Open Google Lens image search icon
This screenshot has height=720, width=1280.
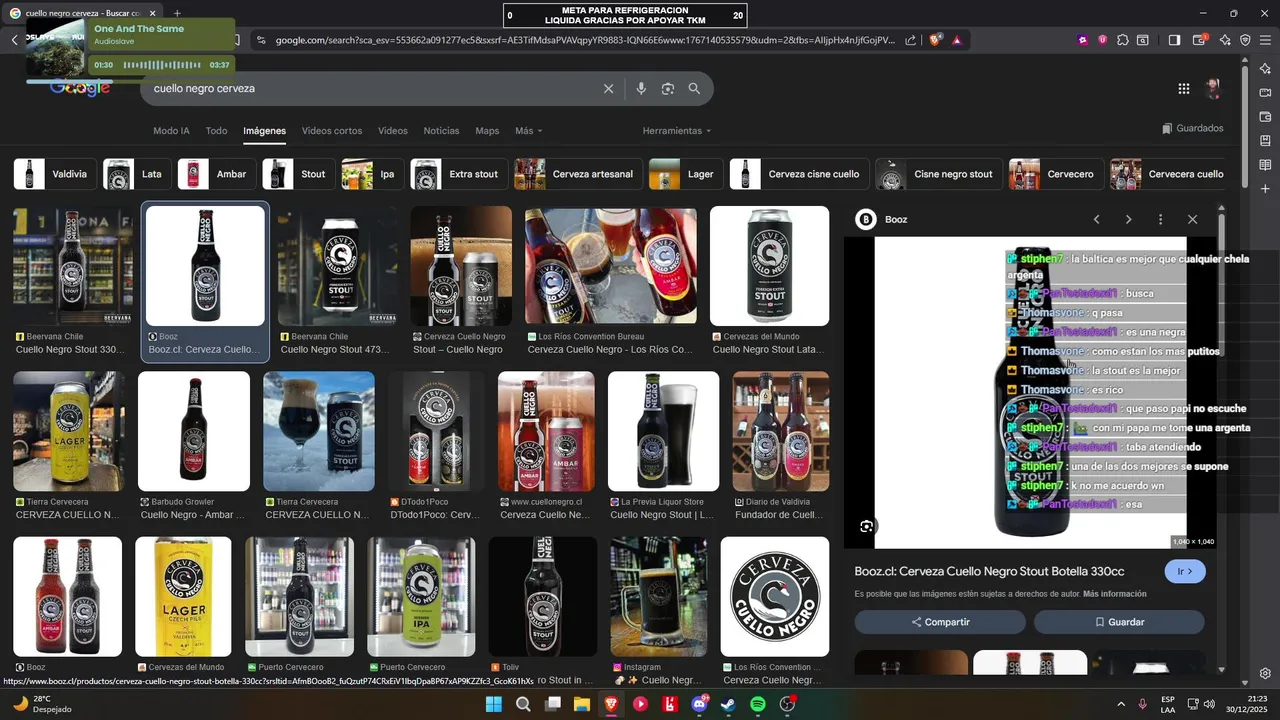click(668, 89)
